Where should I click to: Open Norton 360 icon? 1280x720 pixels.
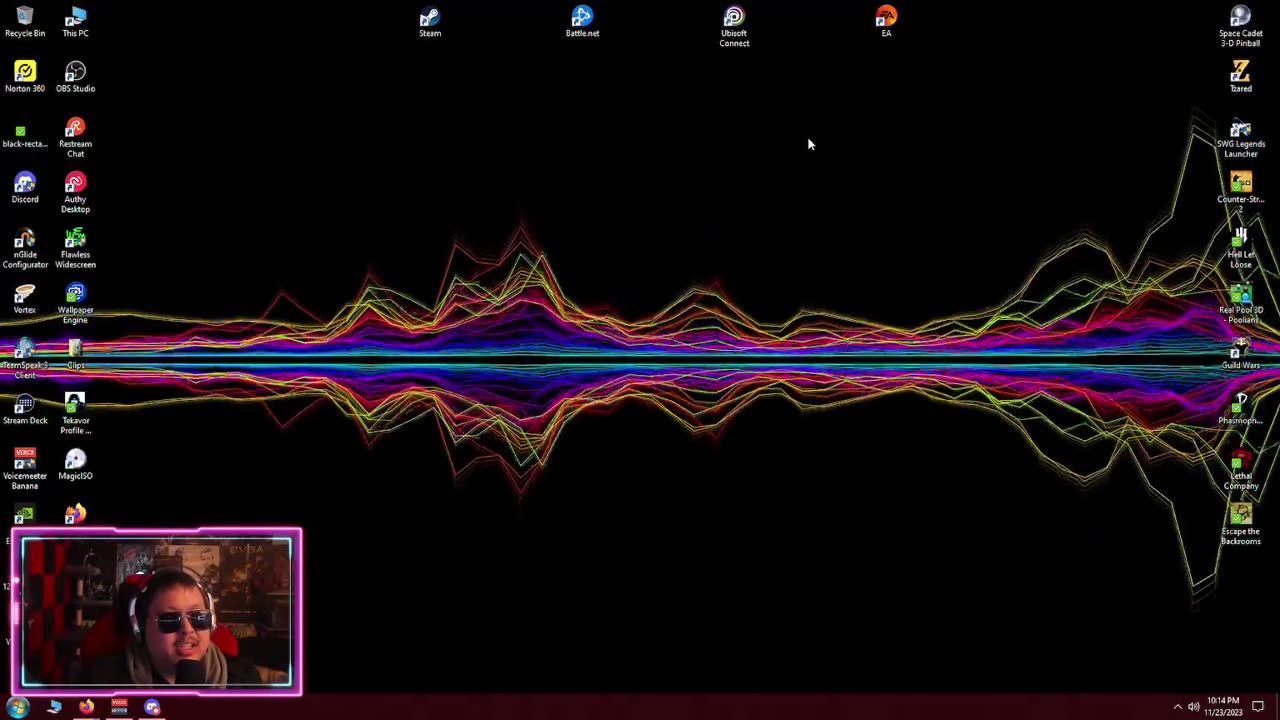coord(25,77)
